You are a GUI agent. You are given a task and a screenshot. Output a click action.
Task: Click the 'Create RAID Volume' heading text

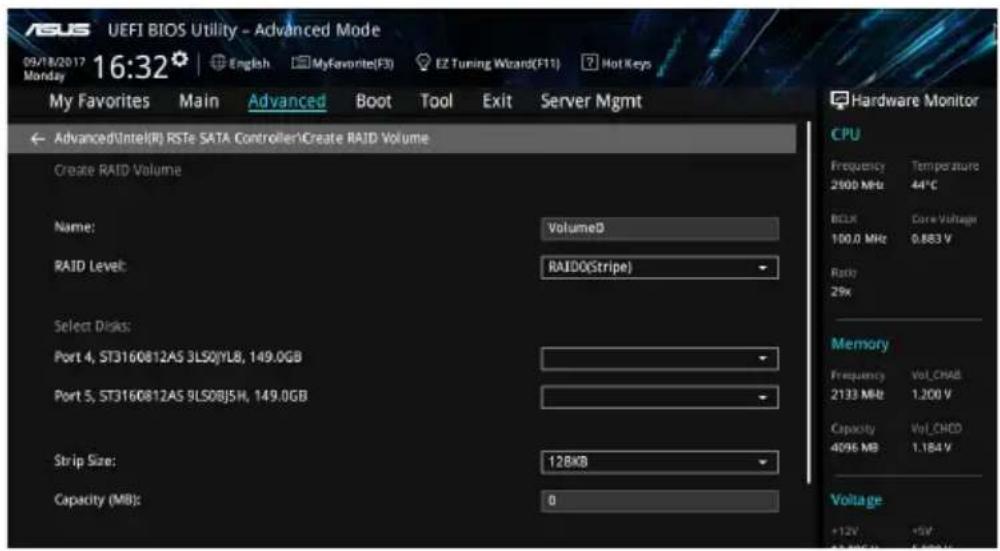pos(117,170)
